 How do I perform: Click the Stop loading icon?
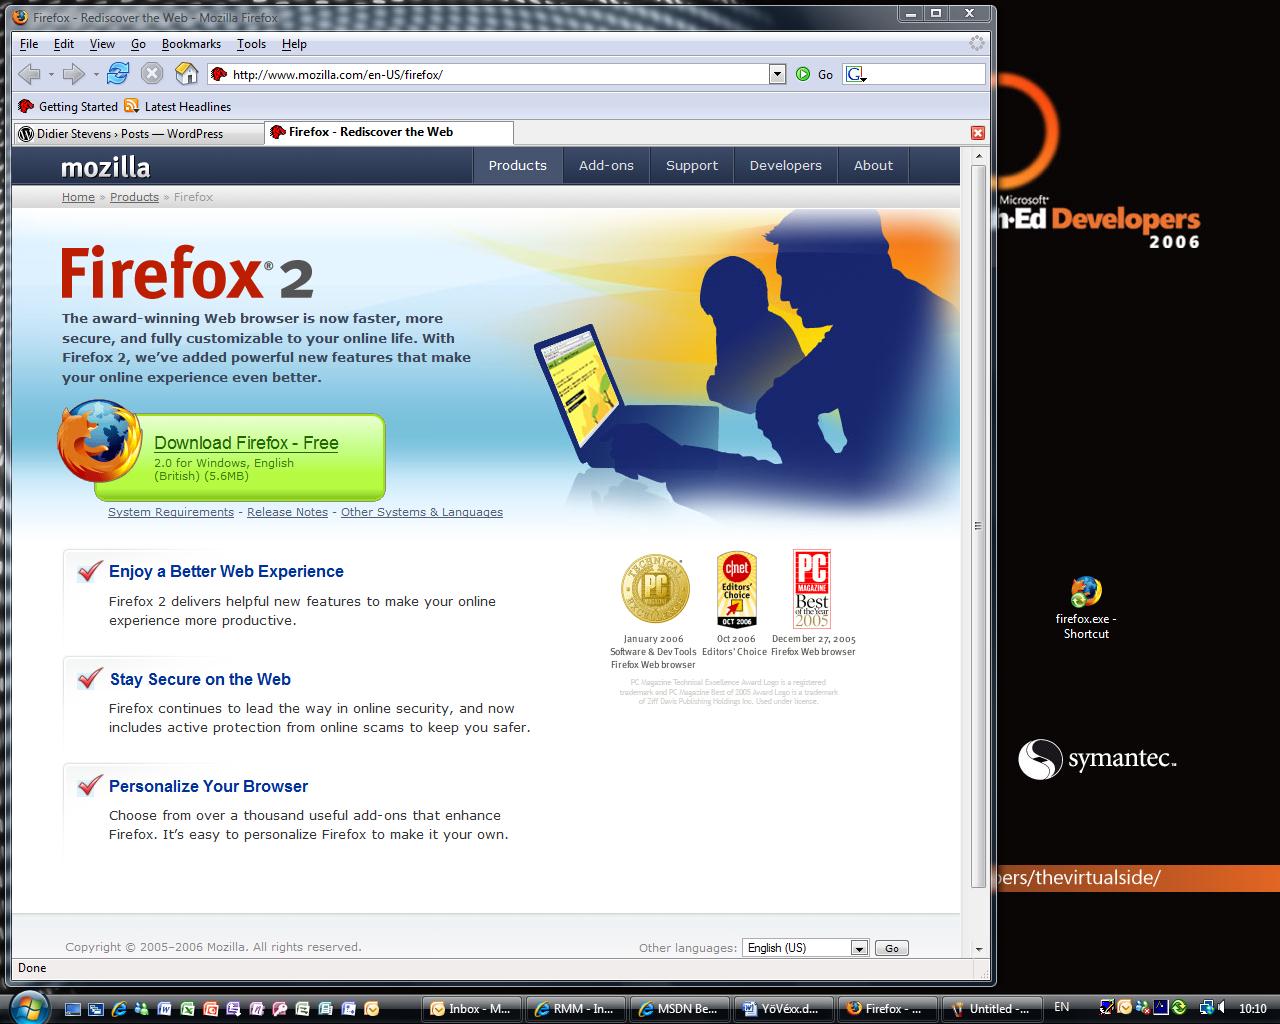152,74
